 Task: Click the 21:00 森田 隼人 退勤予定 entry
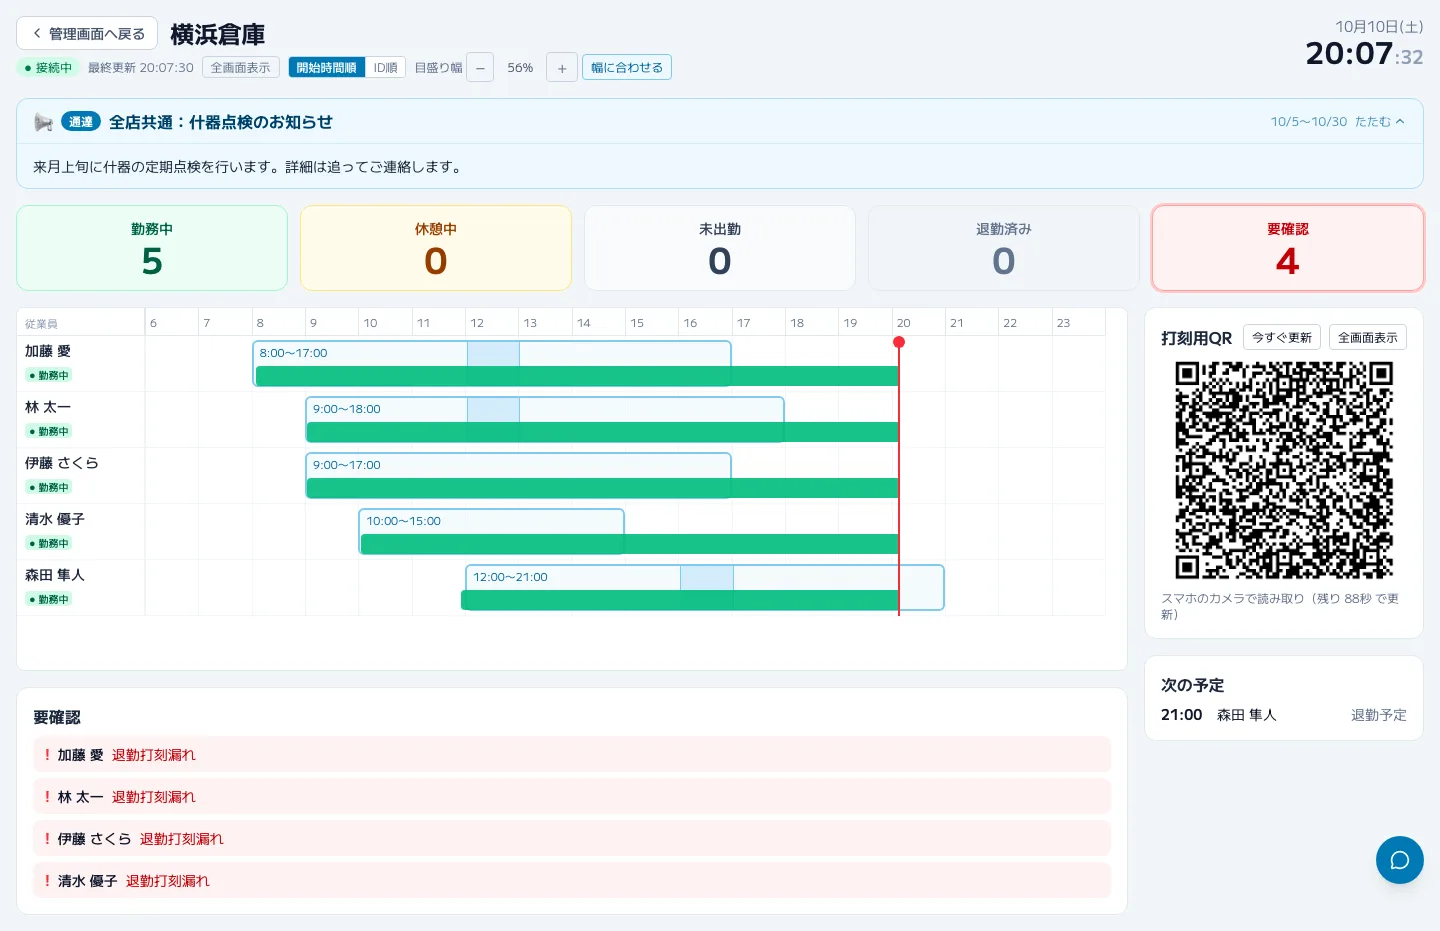[1284, 715]
